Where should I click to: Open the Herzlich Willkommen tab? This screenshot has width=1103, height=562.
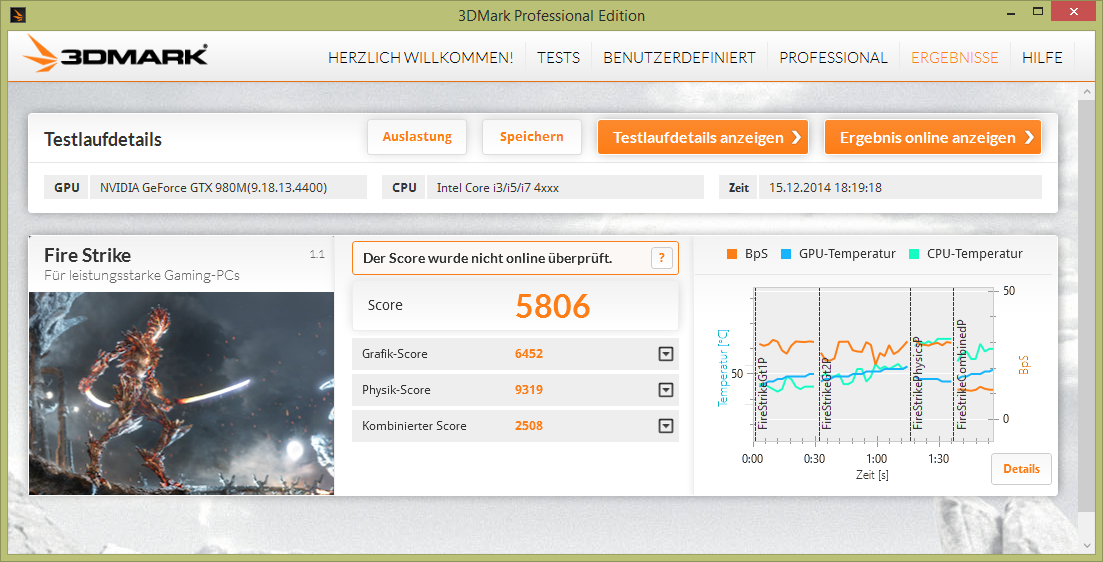coord(421,58)
